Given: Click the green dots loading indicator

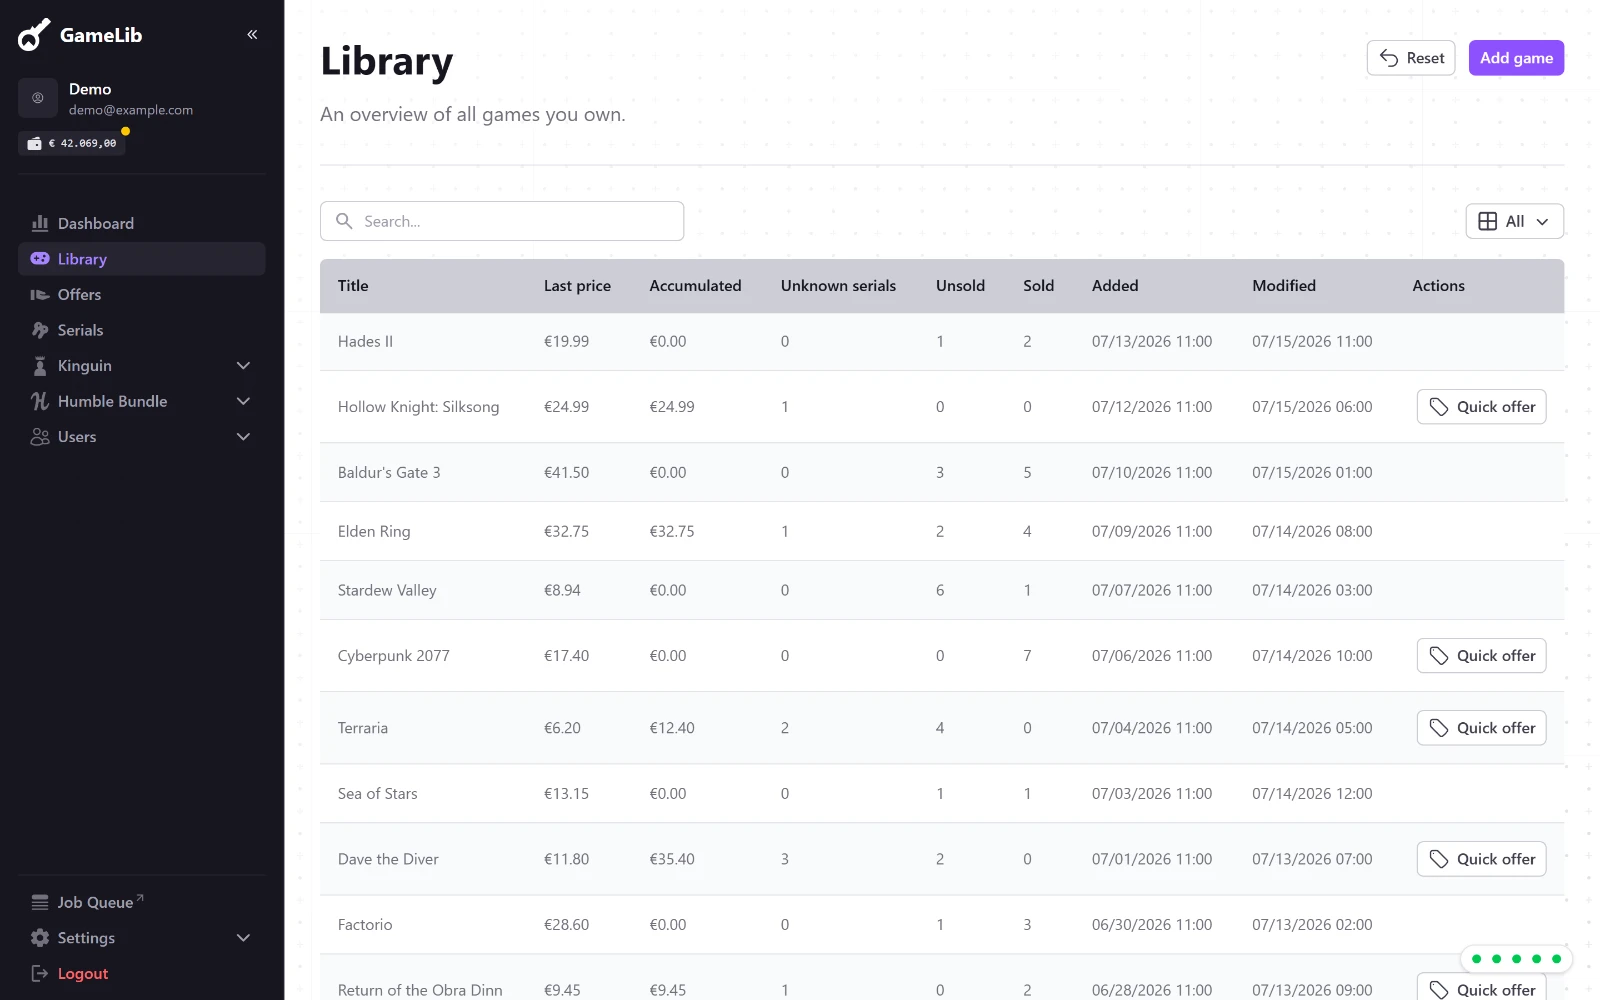Looking at the screenshot, I should click(x=1516, y=959).
